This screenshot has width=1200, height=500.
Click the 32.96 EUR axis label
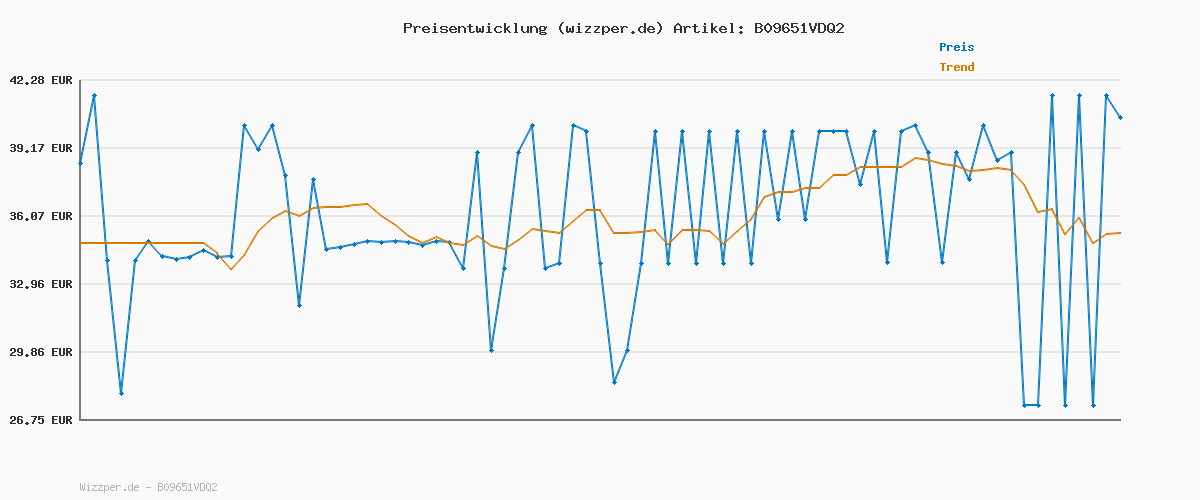tap(40, 284)
